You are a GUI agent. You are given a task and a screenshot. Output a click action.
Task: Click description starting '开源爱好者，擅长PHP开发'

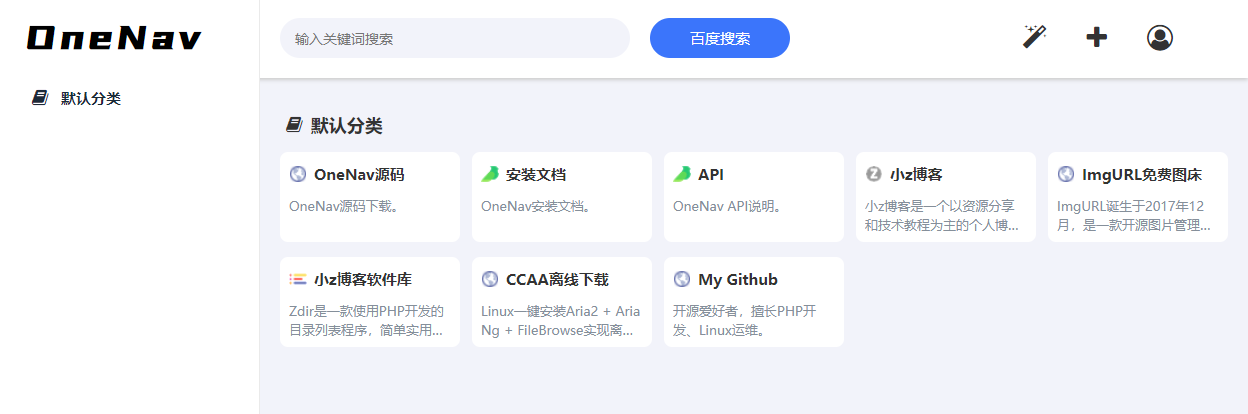[745, 321]
